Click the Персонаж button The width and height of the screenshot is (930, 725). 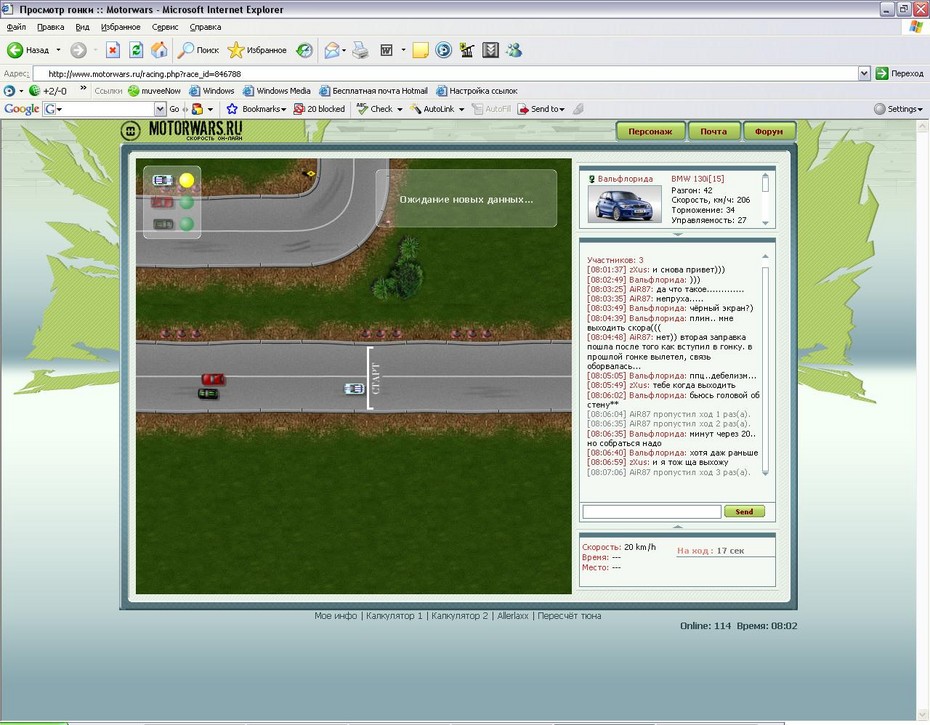click(x=650, y=131)
